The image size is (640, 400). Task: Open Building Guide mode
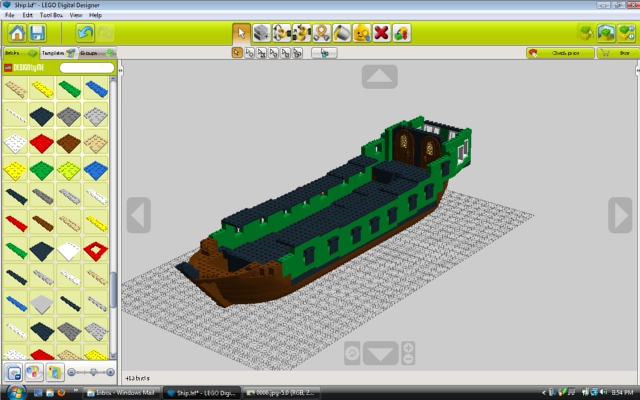coord(626,33)
